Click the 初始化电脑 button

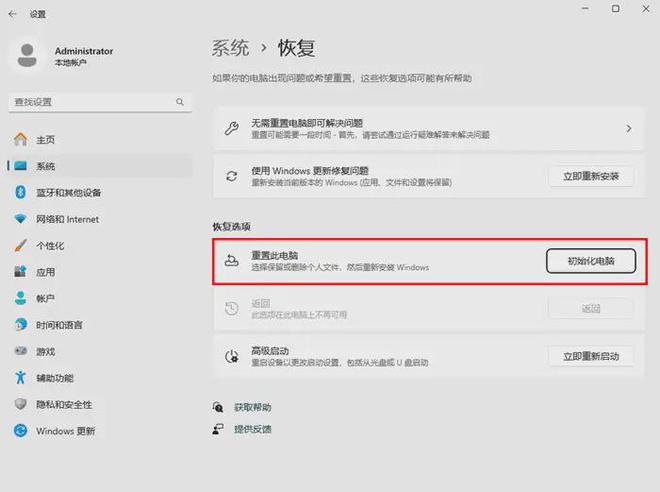click(591, 261)
